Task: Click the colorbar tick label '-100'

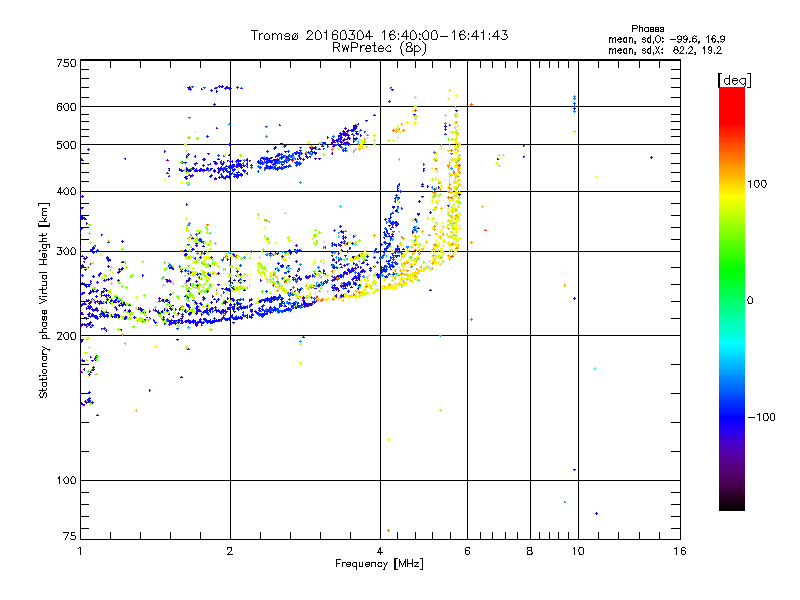Action: pos(761,417)
